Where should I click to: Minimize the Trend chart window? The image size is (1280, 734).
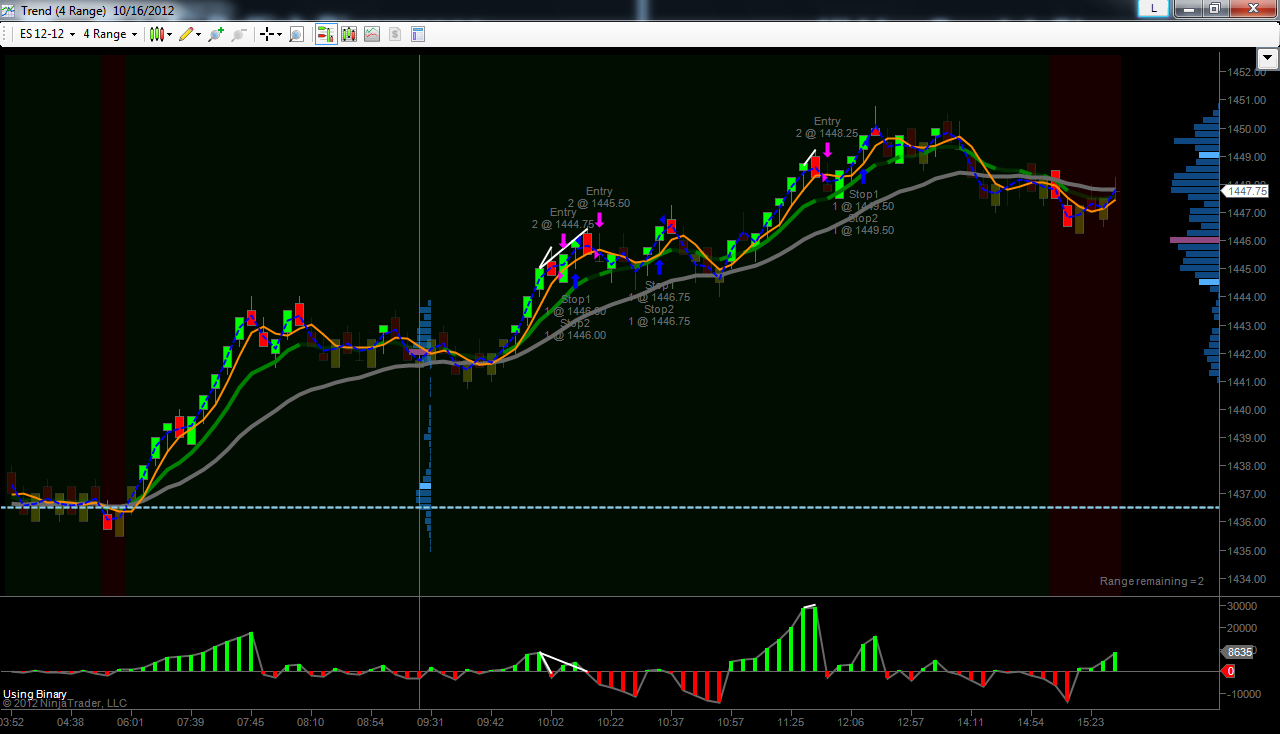pos(1186,8)
